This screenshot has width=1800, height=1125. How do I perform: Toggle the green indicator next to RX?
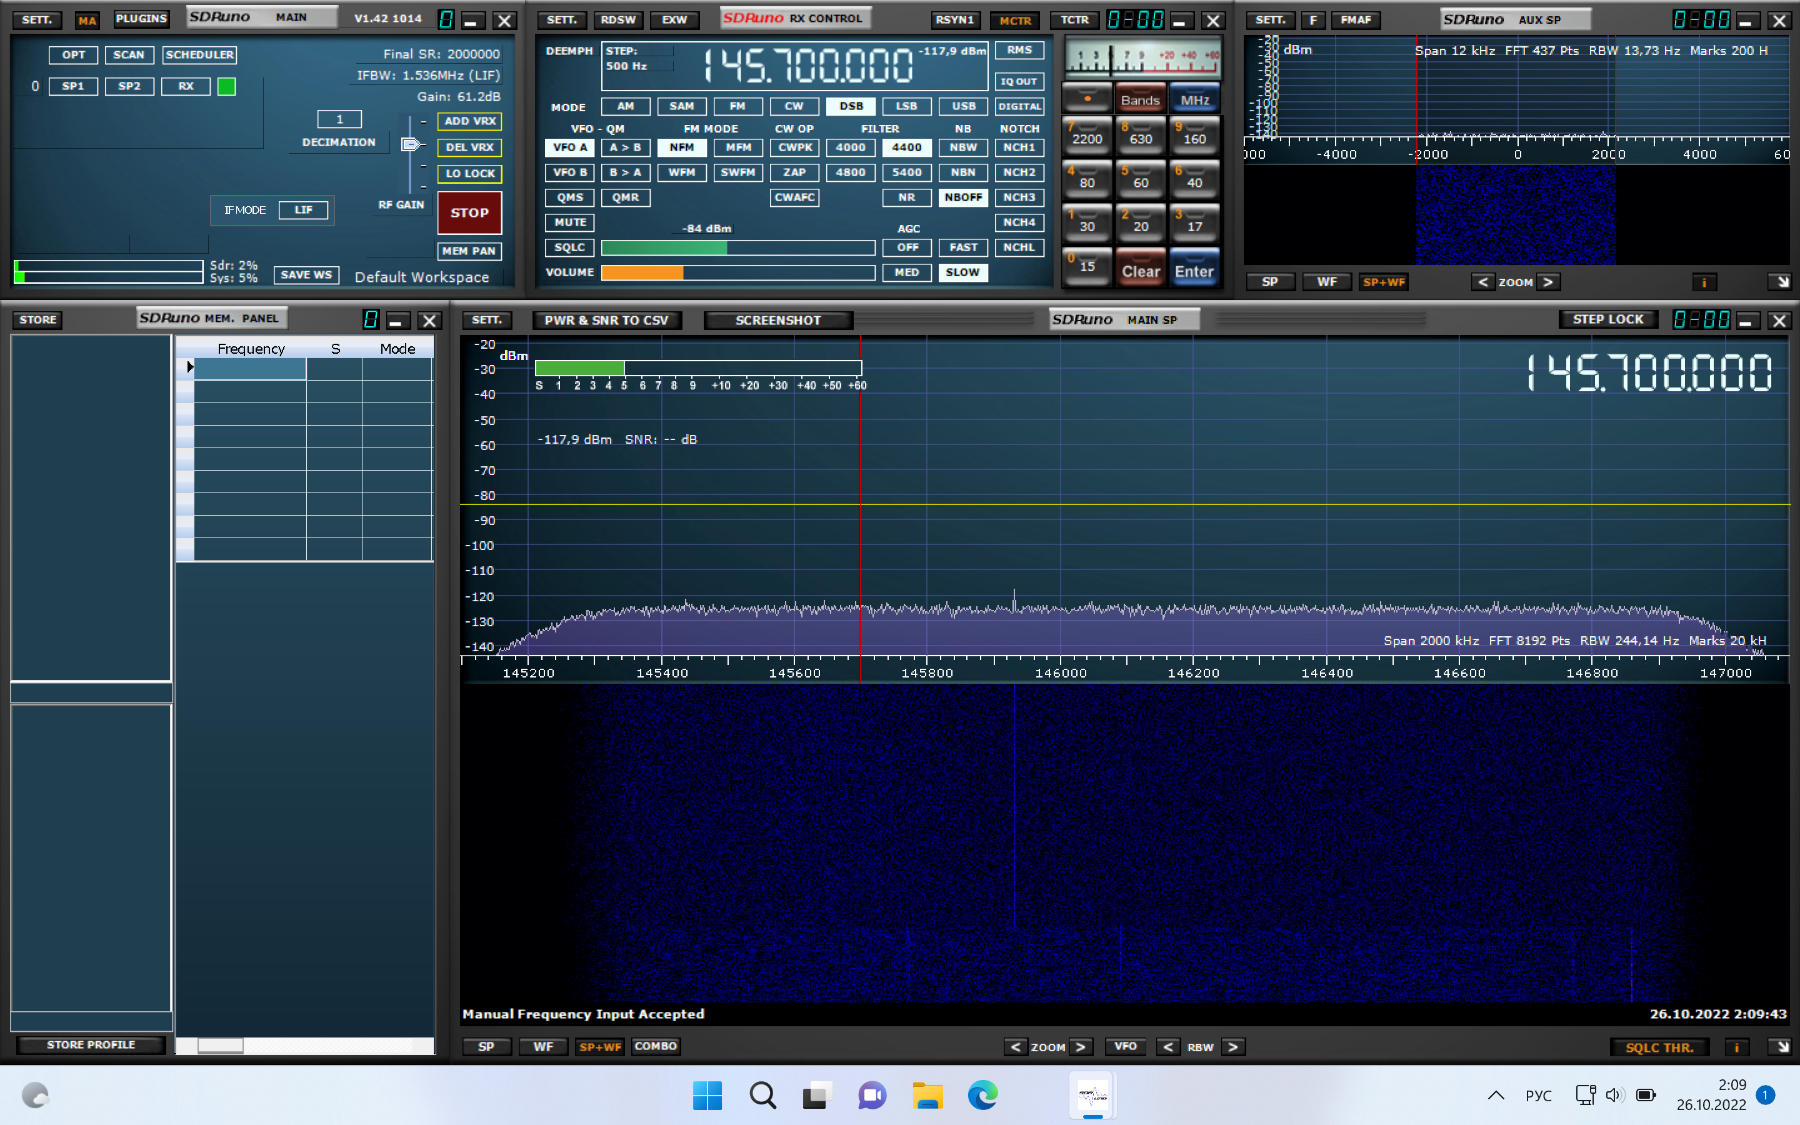pyautogui.click(x=227, y=86)
